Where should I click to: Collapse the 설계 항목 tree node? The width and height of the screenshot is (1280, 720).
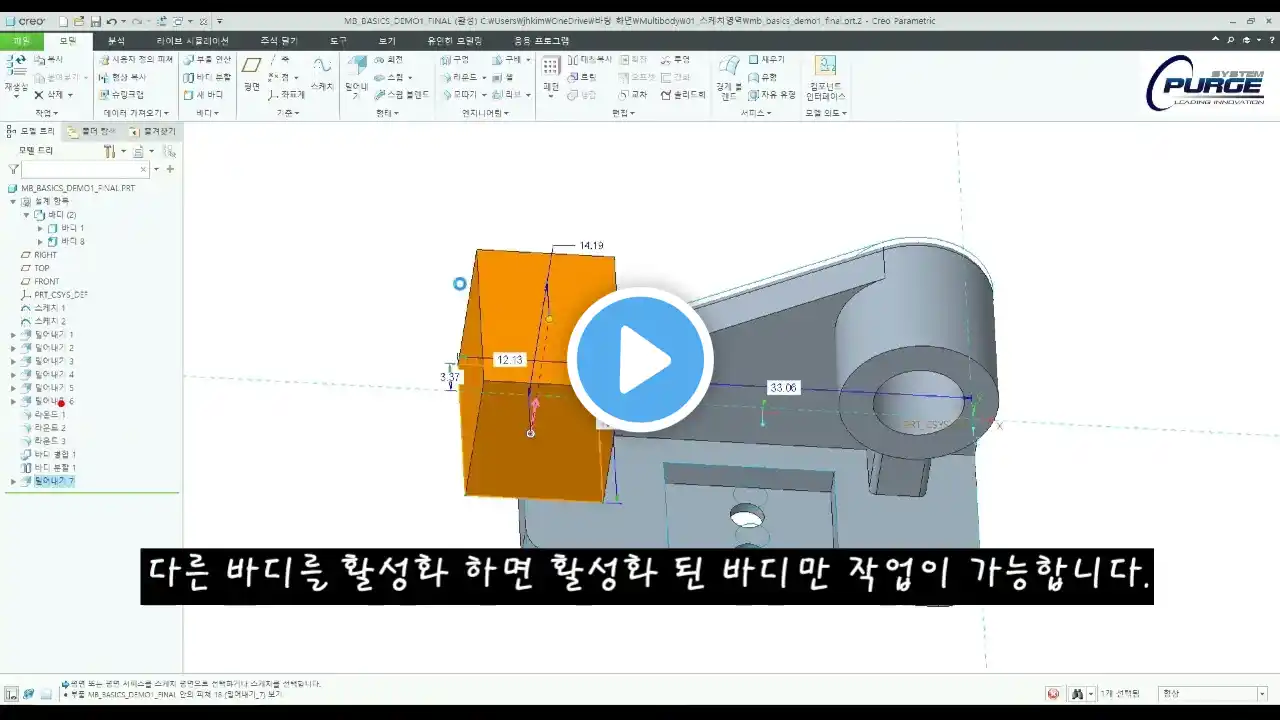tap(13, 201)
